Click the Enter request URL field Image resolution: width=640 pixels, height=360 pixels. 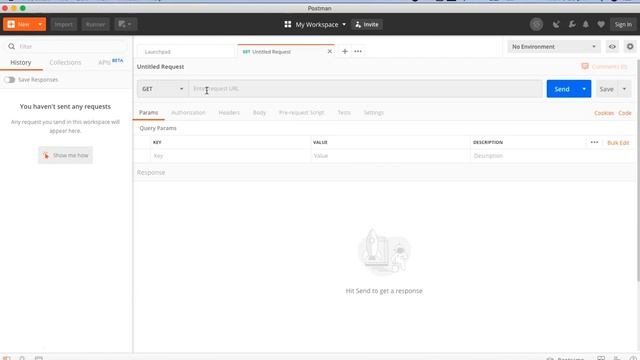365,89
